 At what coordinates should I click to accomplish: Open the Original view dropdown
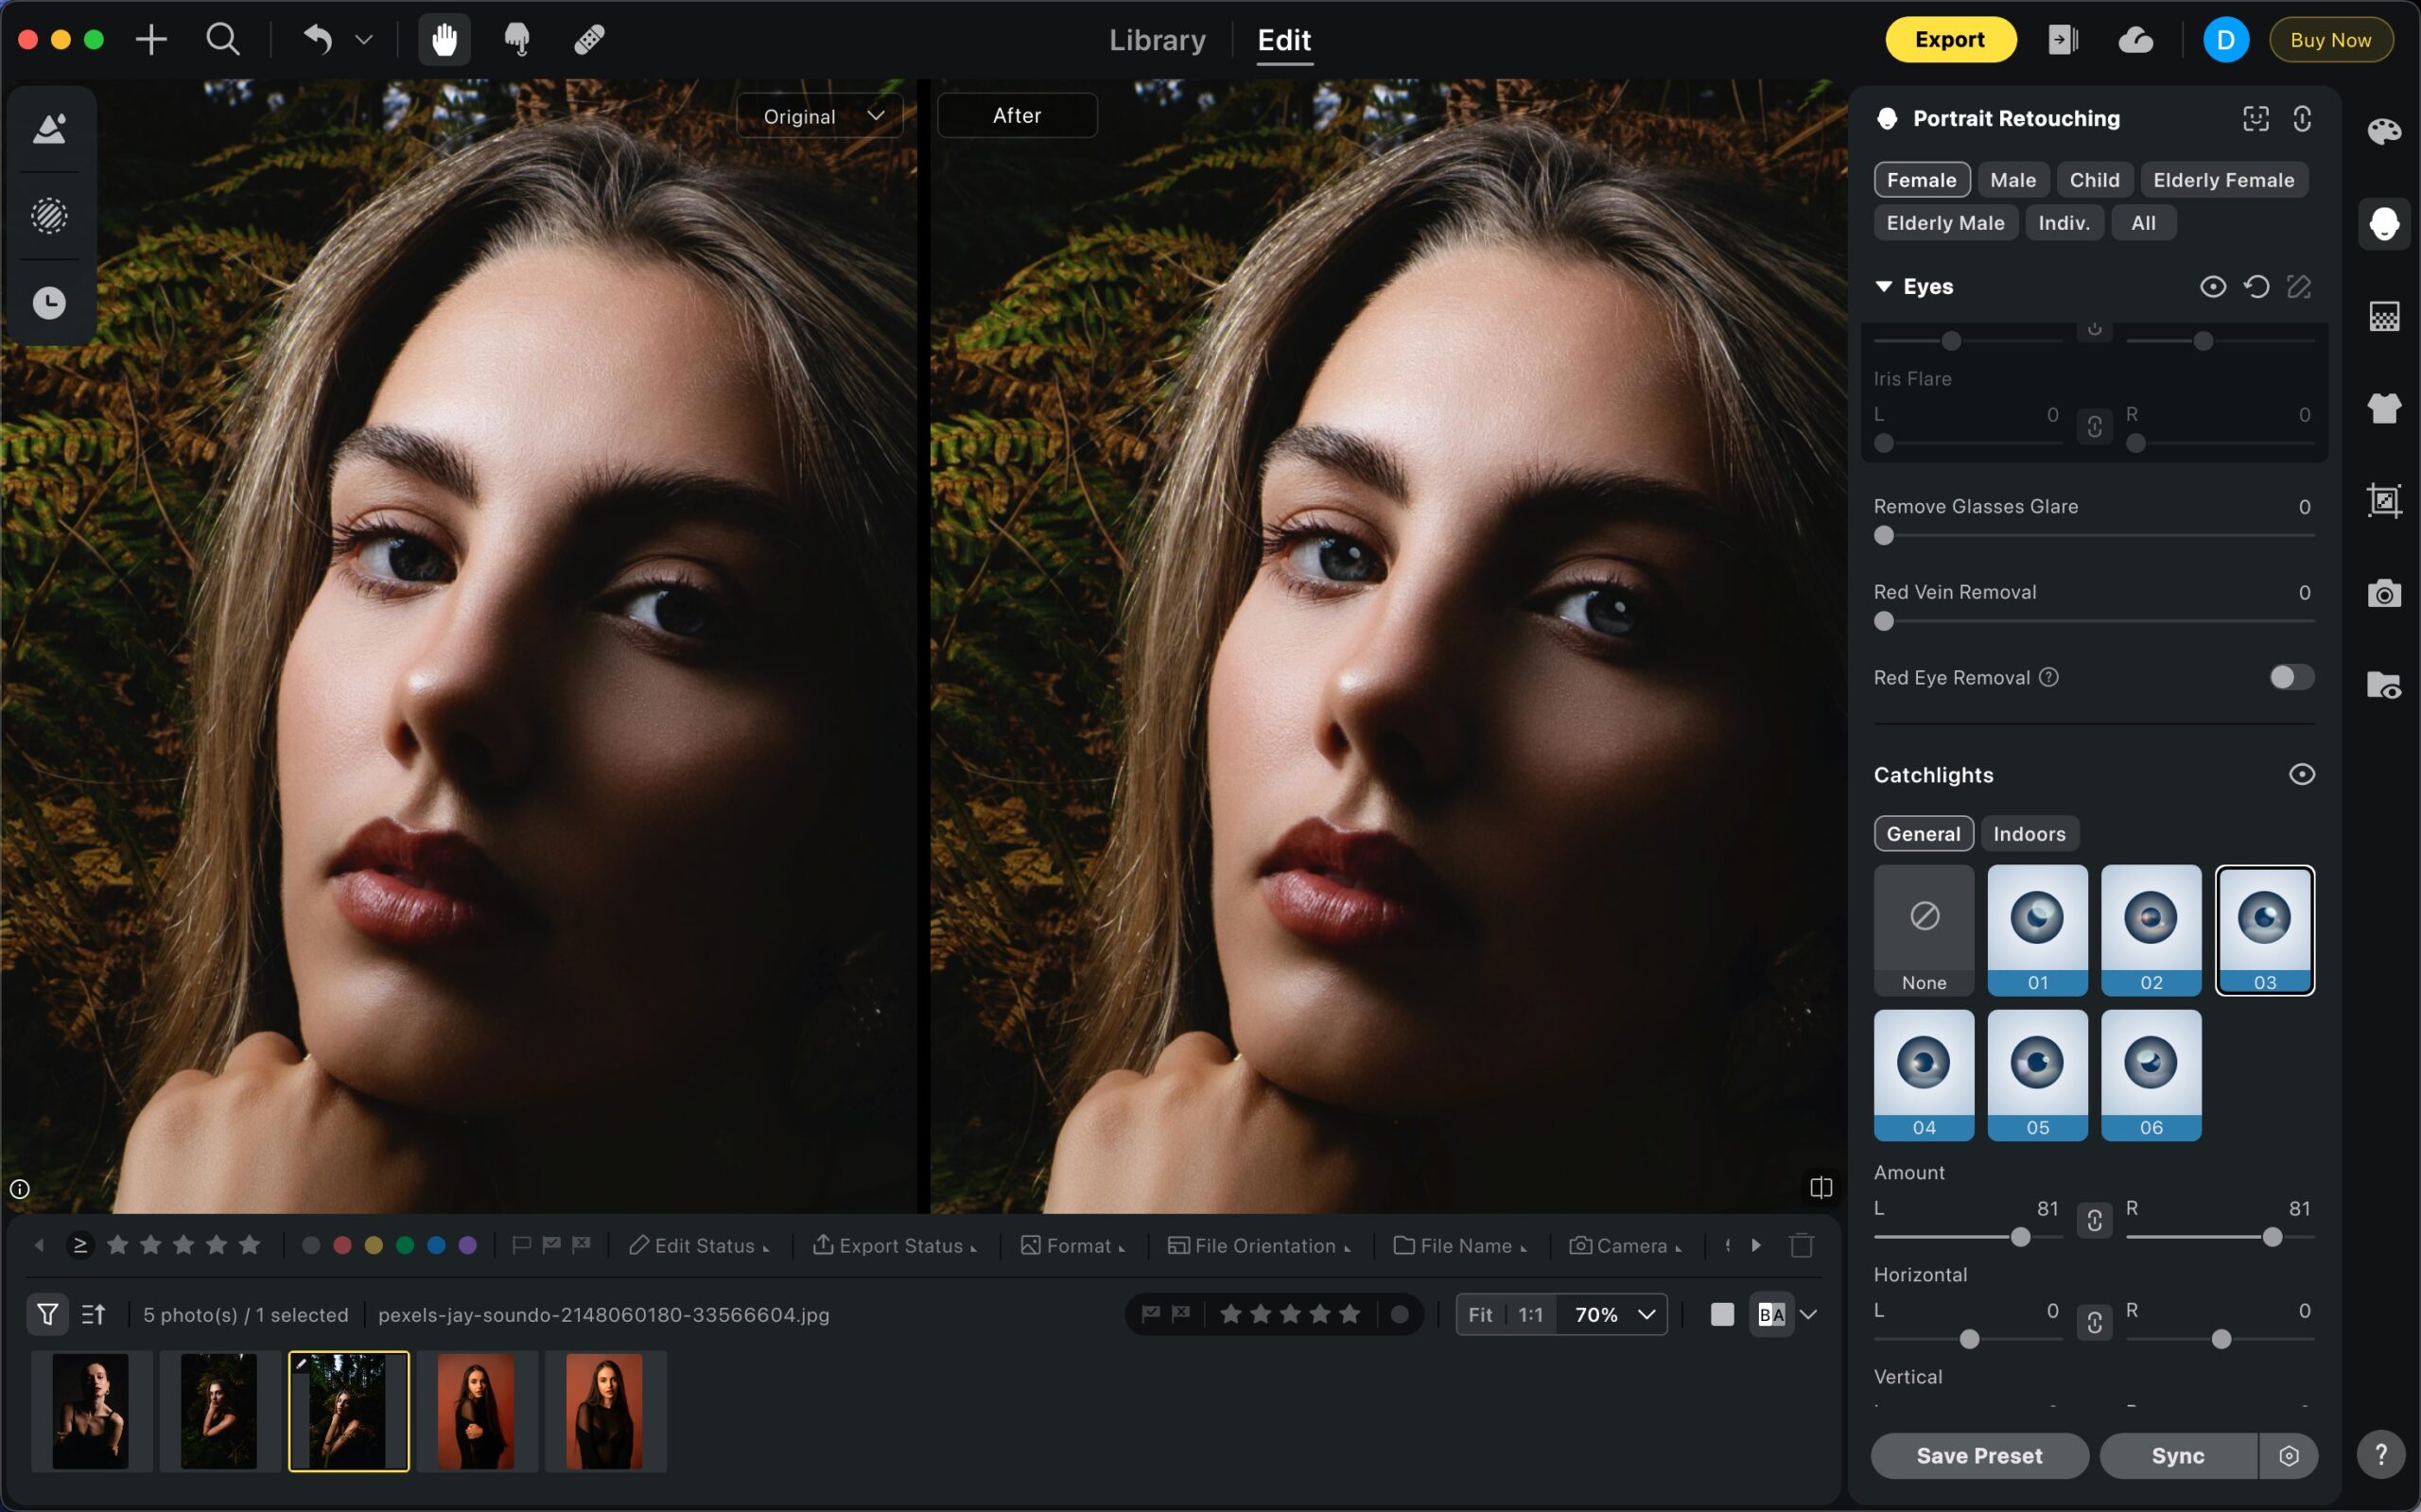pos(820,116)
